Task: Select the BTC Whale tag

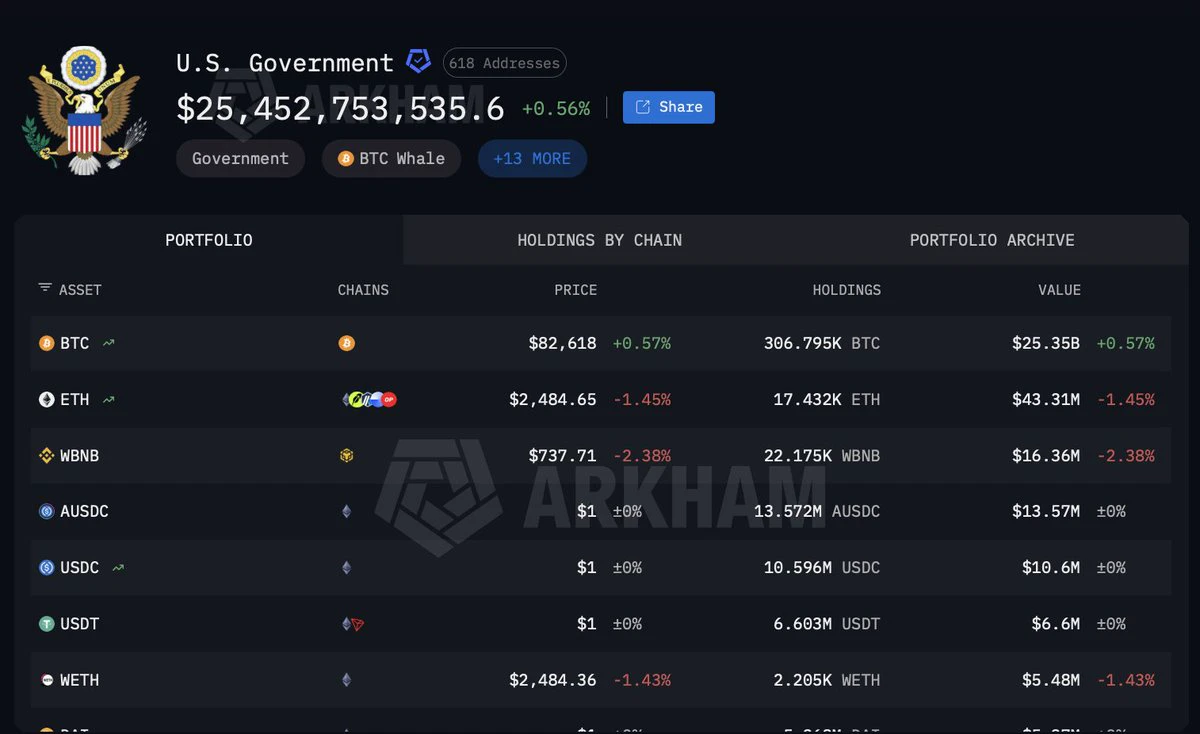Action: coord(391,158)
